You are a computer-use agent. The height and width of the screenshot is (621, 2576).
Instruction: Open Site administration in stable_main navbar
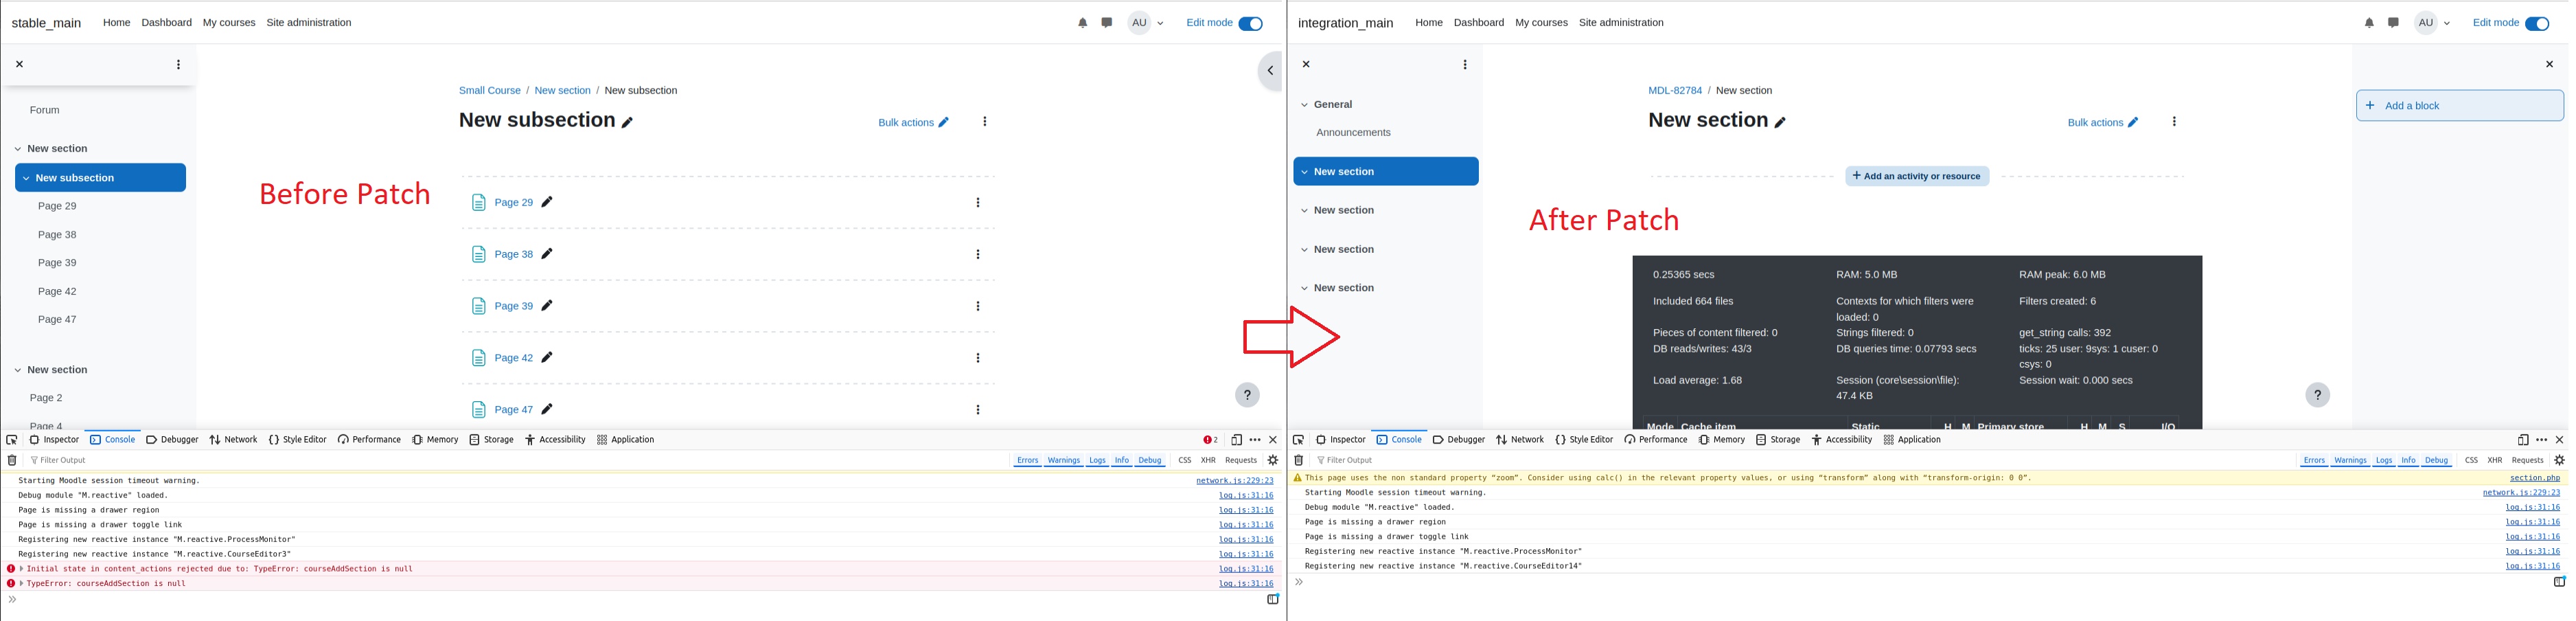click(x=308, y=23)
